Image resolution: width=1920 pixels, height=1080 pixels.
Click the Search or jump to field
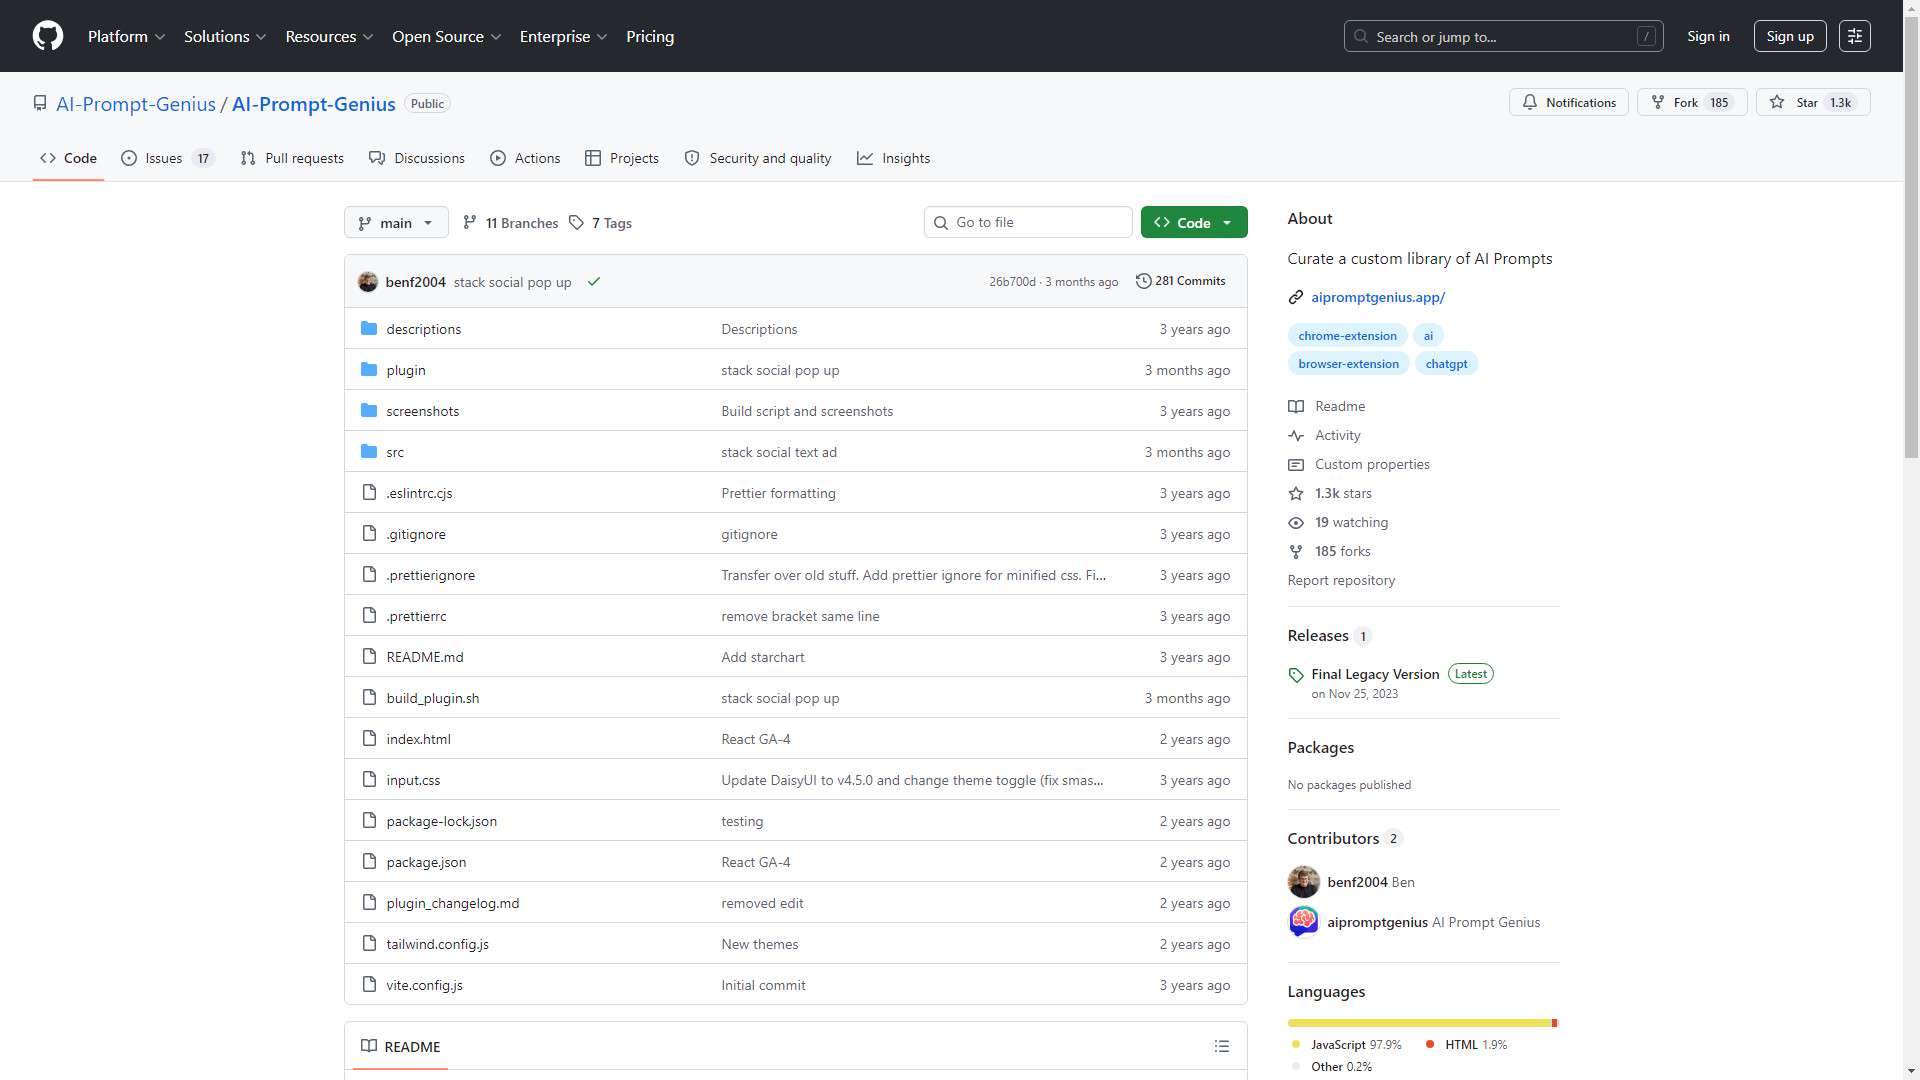[x=1504, y=36]
